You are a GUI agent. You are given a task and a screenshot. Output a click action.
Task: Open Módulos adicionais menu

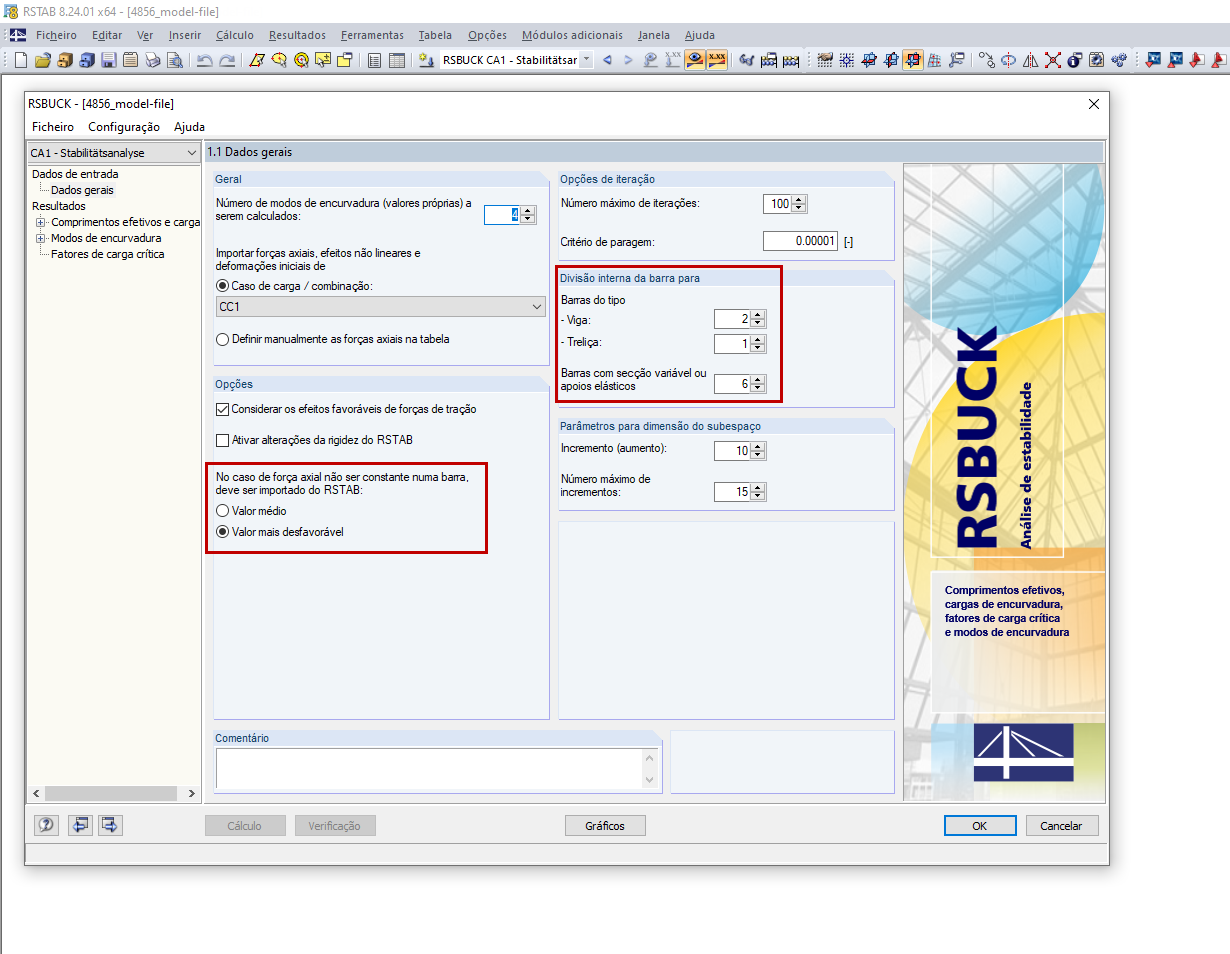click(x=572, y=35)
